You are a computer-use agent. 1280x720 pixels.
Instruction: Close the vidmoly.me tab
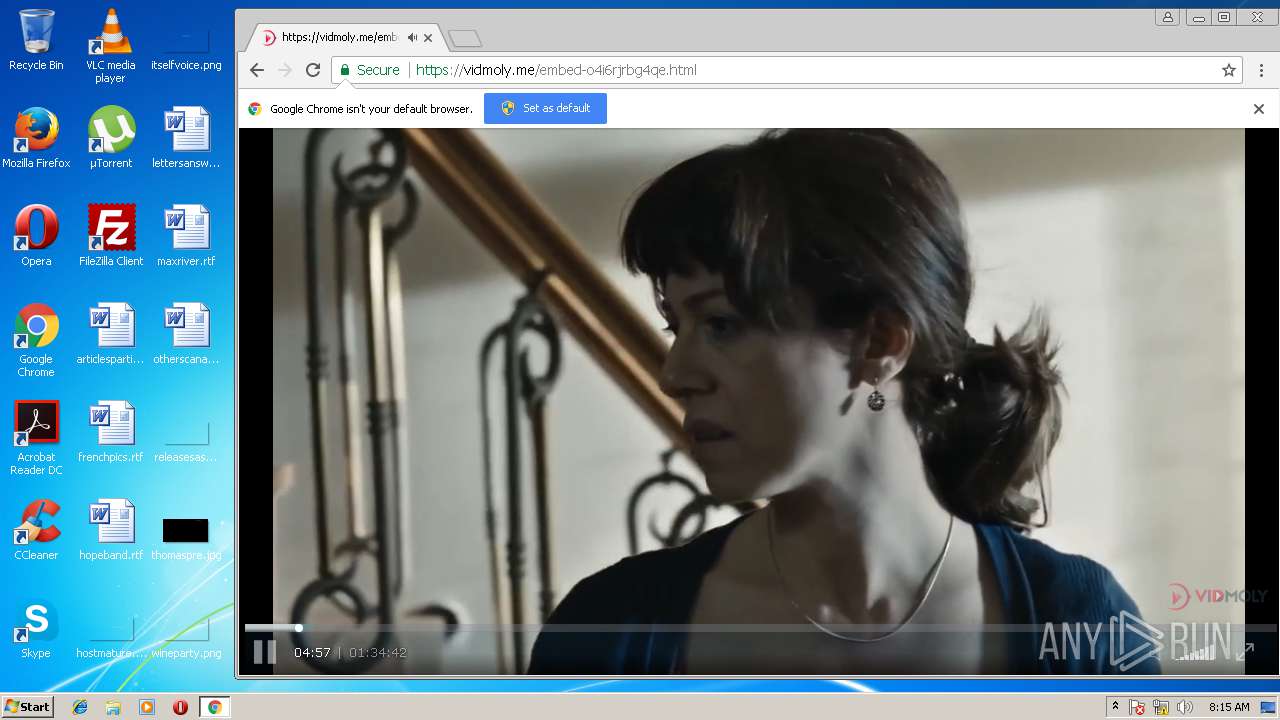pyautogui.click(x=428, y=38)
